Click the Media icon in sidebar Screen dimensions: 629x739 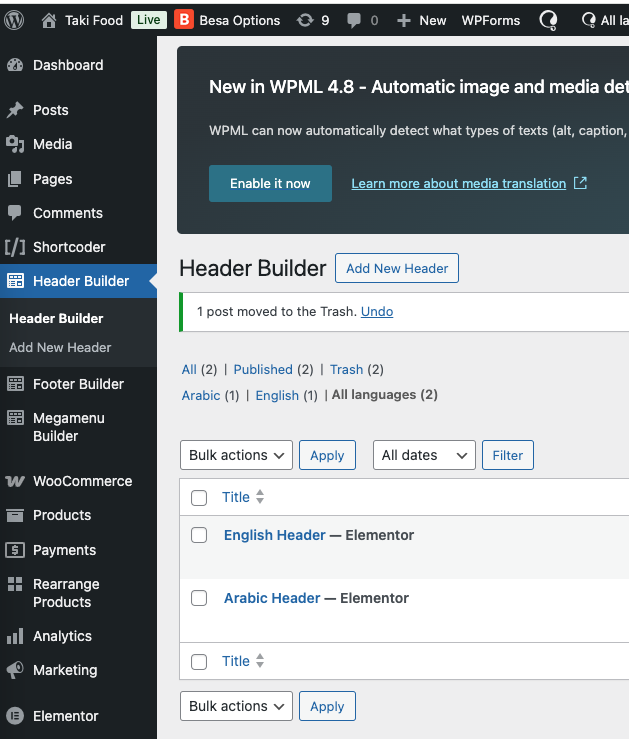pos(15,144)
